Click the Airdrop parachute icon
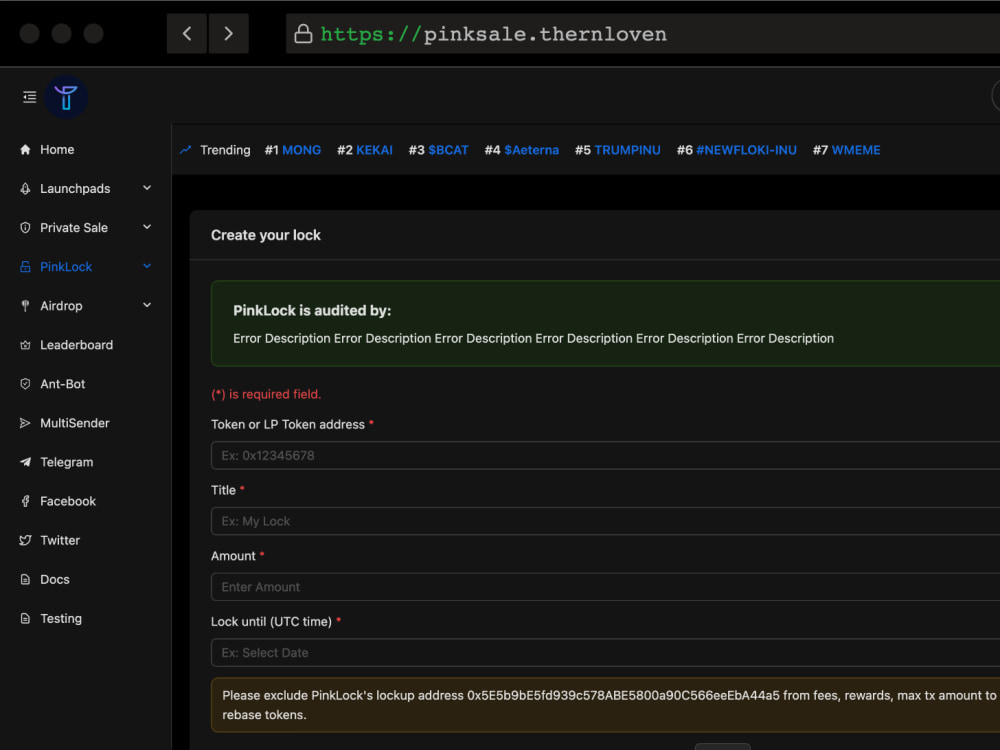This screenshot has width=1000, height=750. [26, 305]
